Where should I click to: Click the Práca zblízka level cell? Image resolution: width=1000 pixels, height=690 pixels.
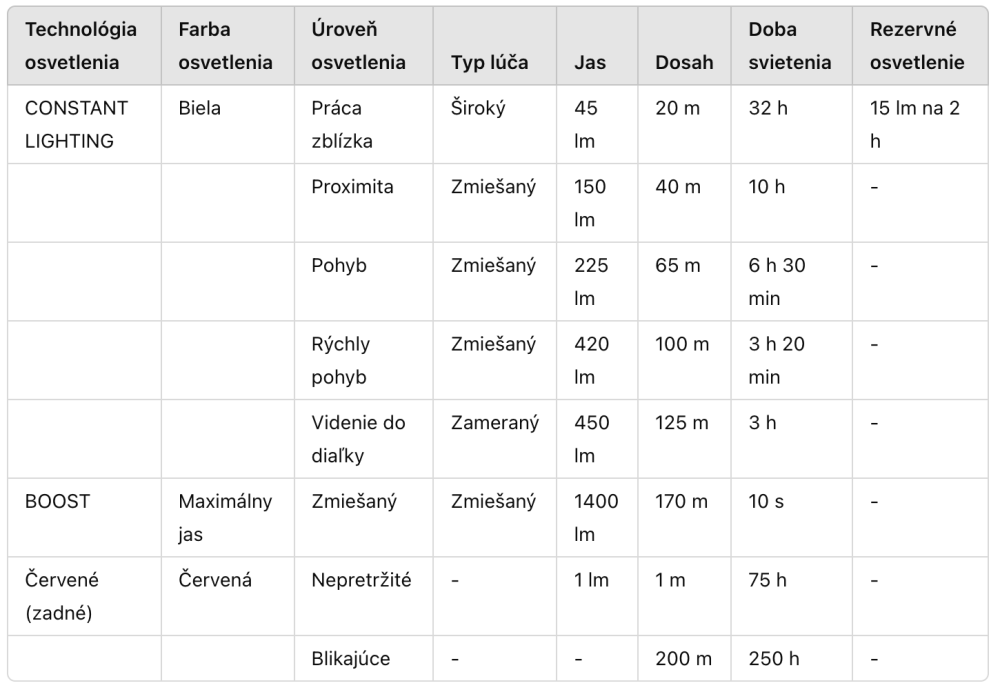[x=364, y=124]
